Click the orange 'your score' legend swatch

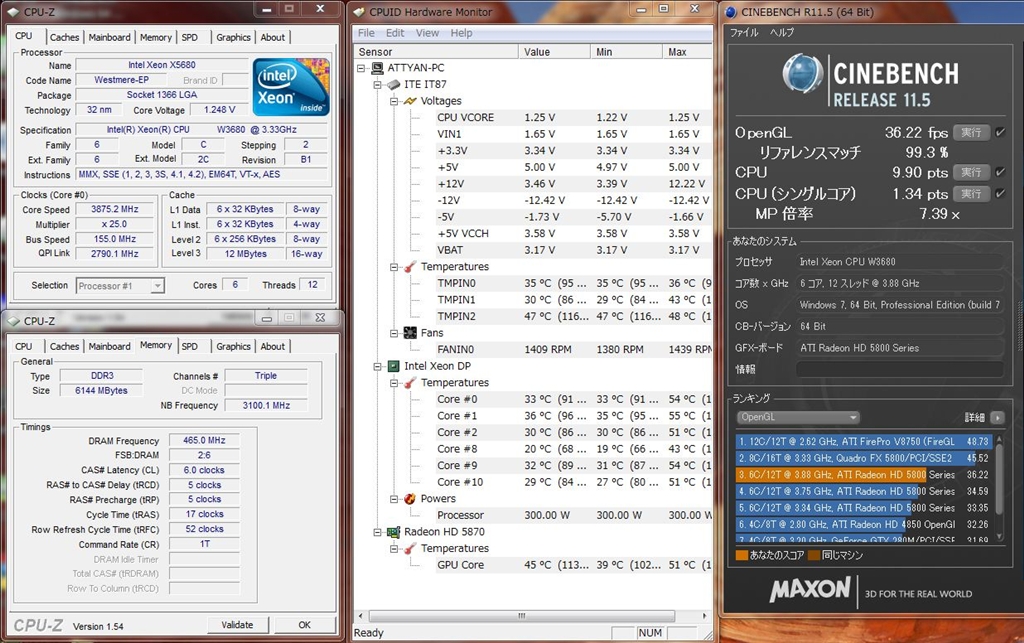[x=741, y=556]
